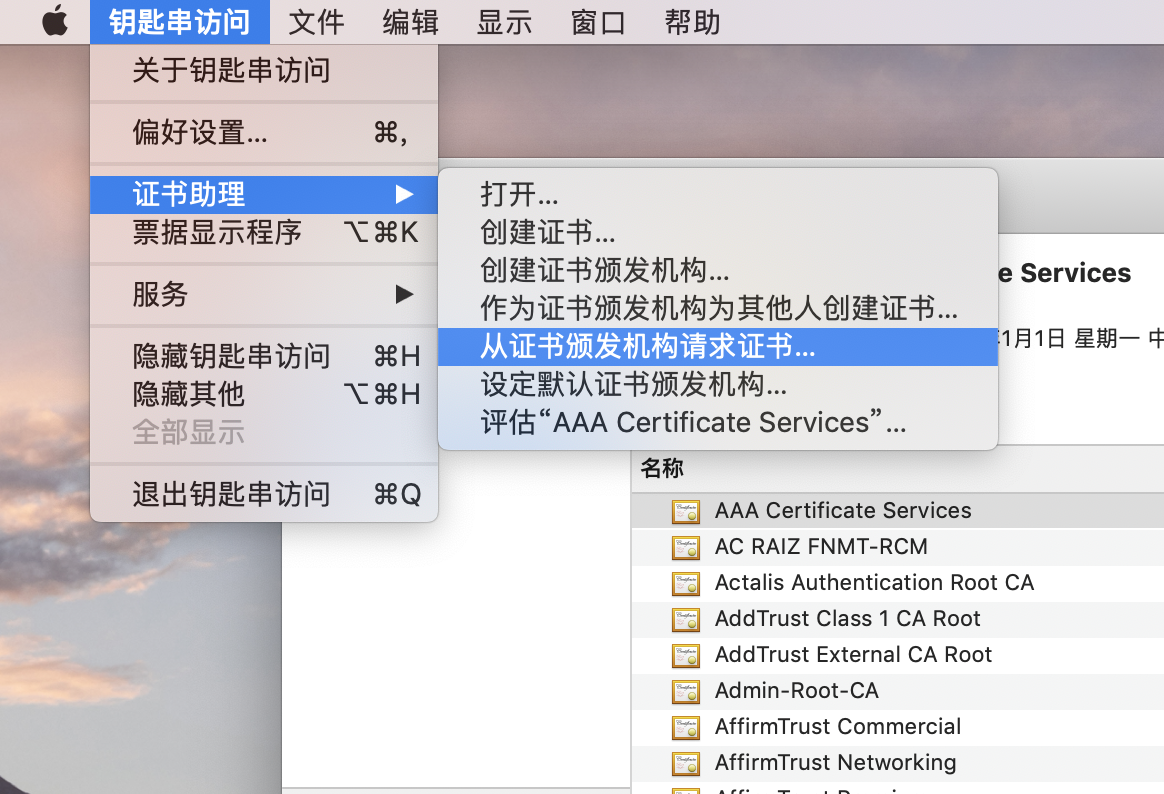
Task: Click the AddTrust Class 1 CA Root icon
Action: (x=686, y=618)
